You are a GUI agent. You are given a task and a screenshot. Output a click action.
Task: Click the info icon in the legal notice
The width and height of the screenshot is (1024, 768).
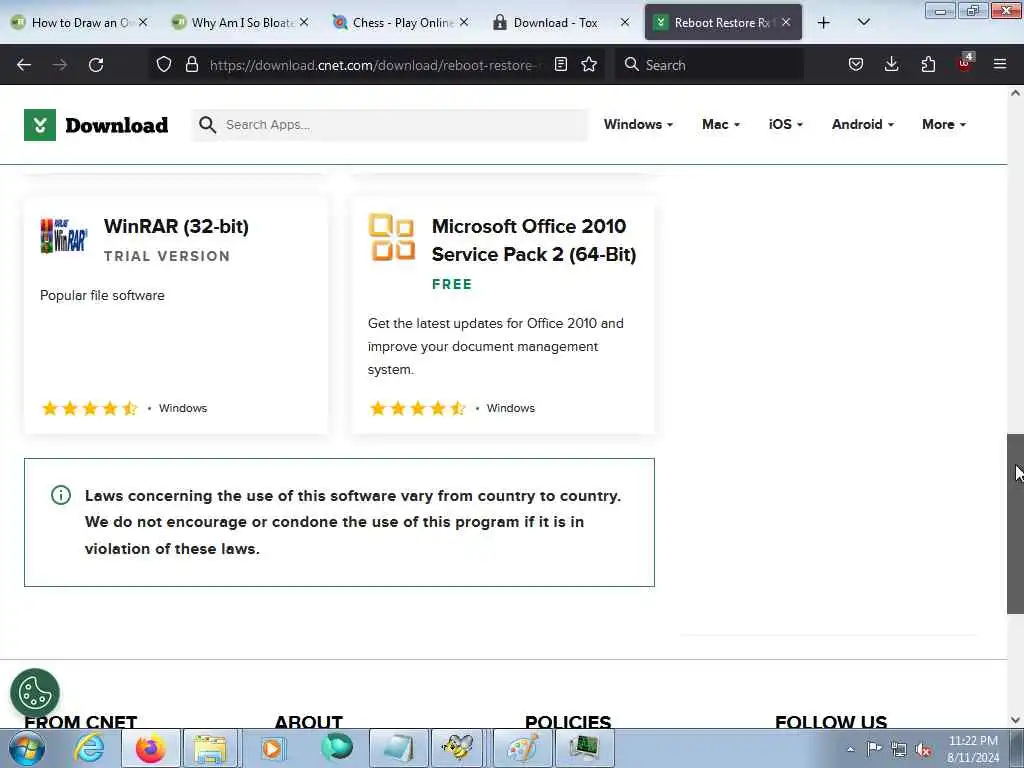61,495
